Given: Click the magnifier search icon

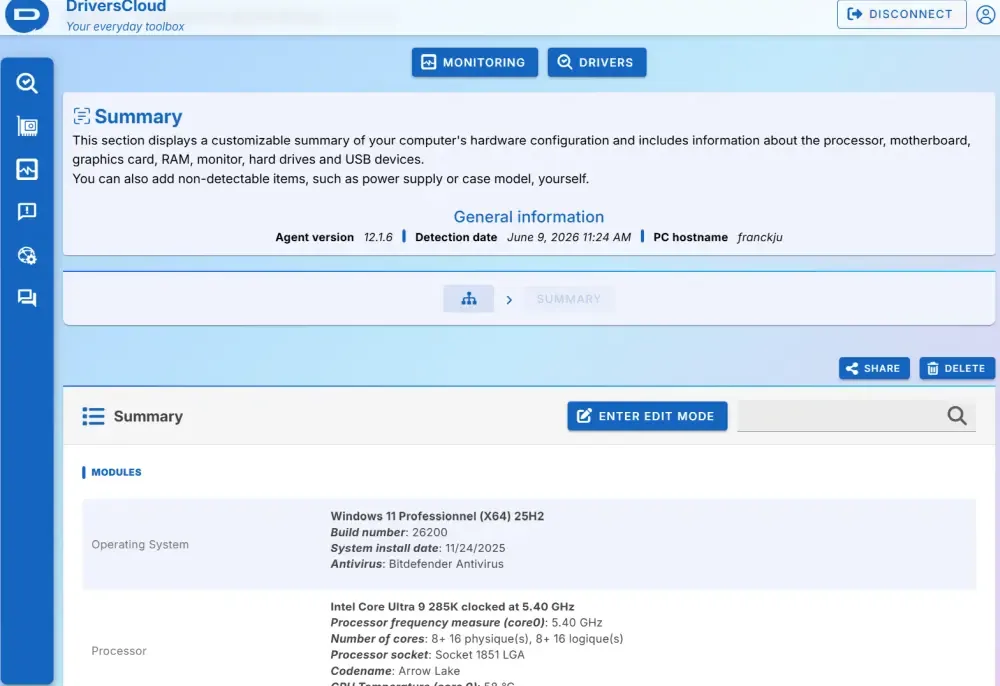Looking at the screenshot, I should tap(957, 416).
